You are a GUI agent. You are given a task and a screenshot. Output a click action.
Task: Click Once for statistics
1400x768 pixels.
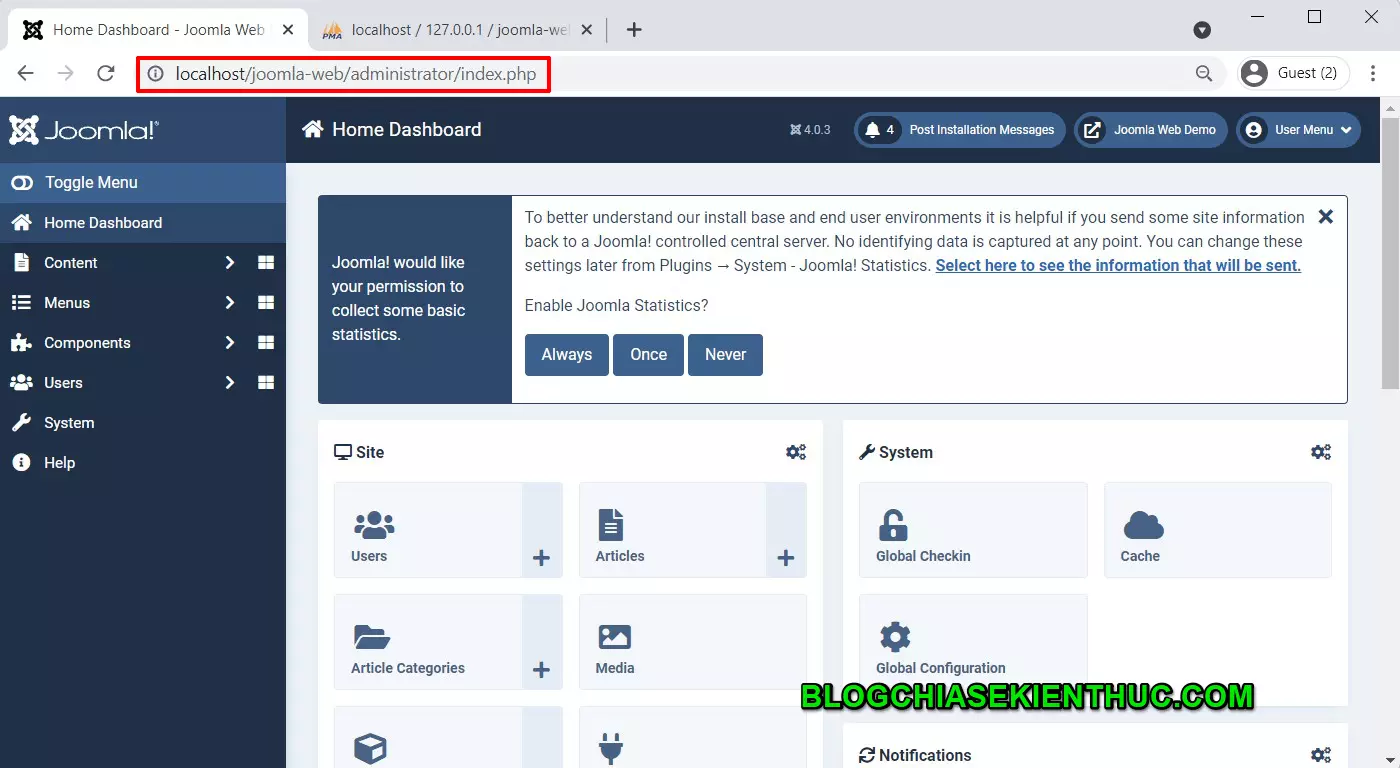tap(648, 355)
